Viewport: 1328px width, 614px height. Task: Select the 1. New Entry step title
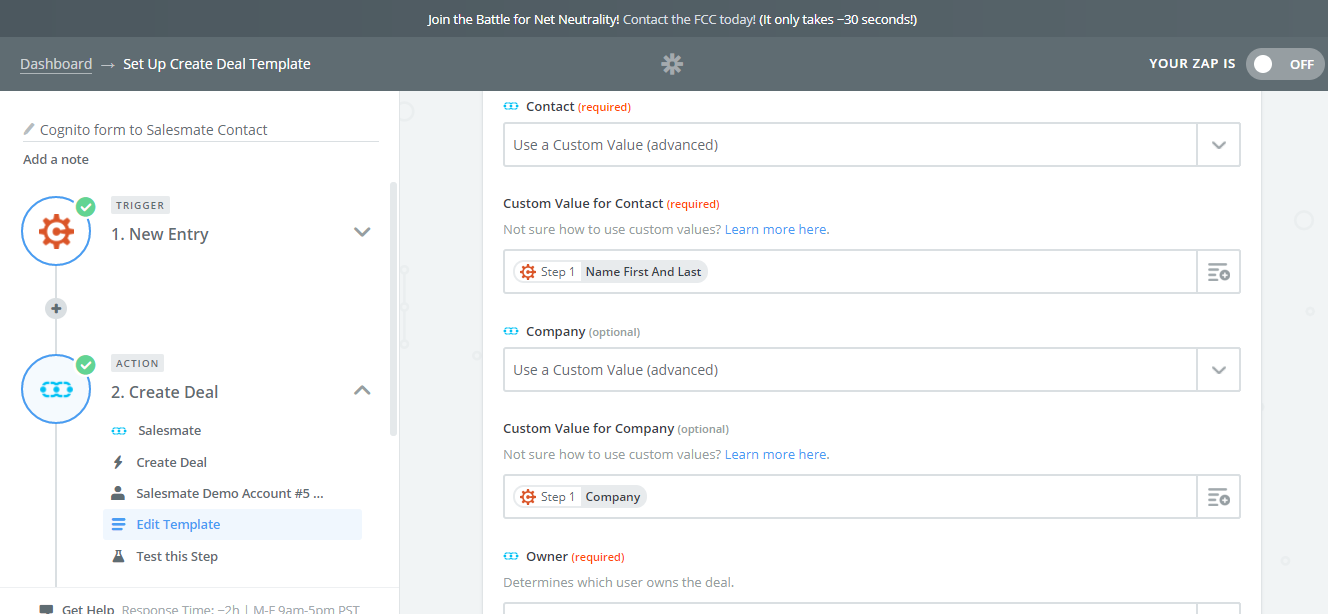point(160,234)
